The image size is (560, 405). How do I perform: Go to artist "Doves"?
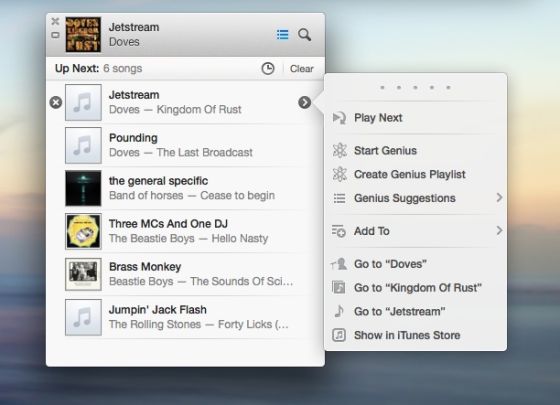coord(390,264)
